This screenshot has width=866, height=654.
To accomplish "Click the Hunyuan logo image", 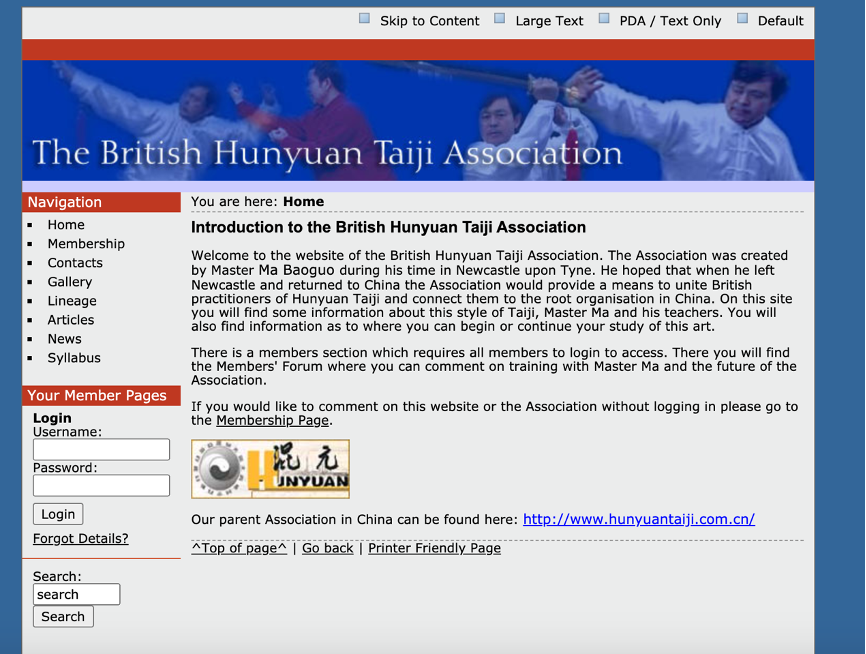I will (271, 469).
